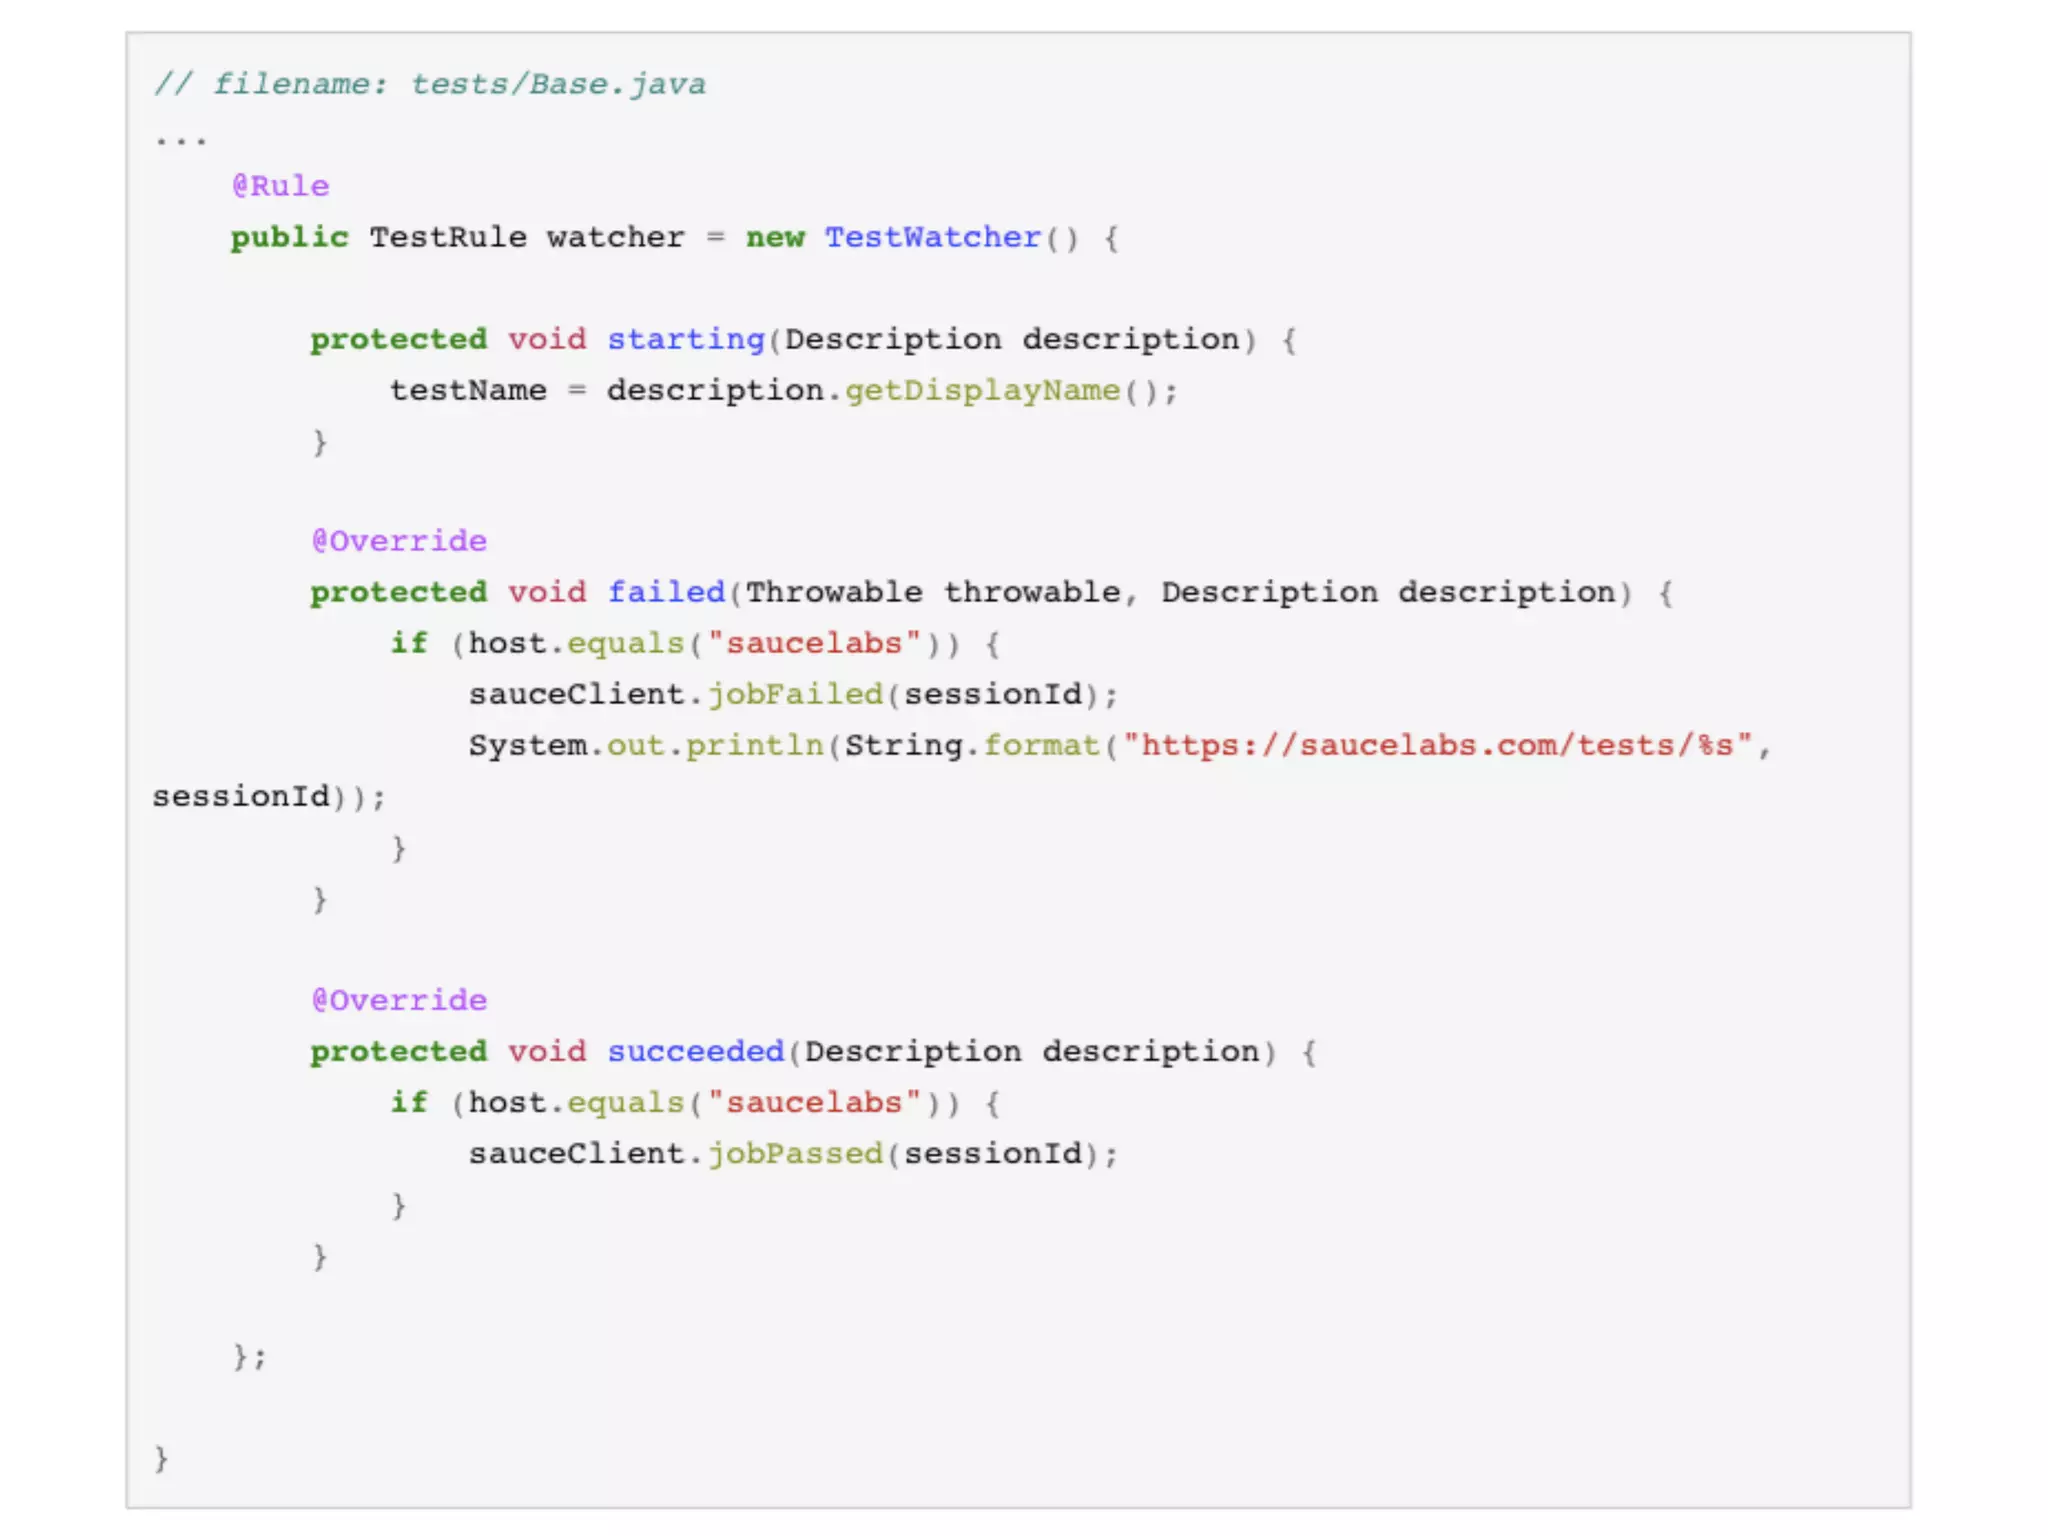
Task: Click the 'Throwable' parameter type
Action: tap(833, 592)
